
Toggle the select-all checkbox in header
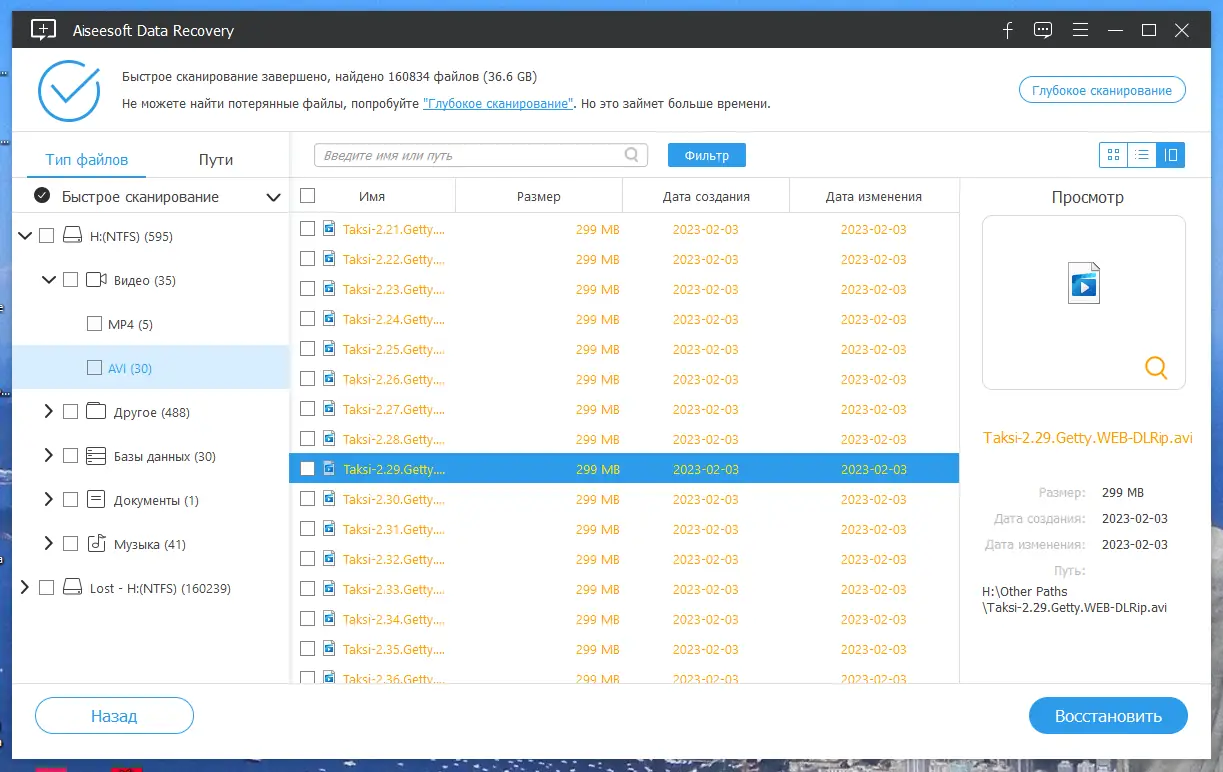point(307,196)
